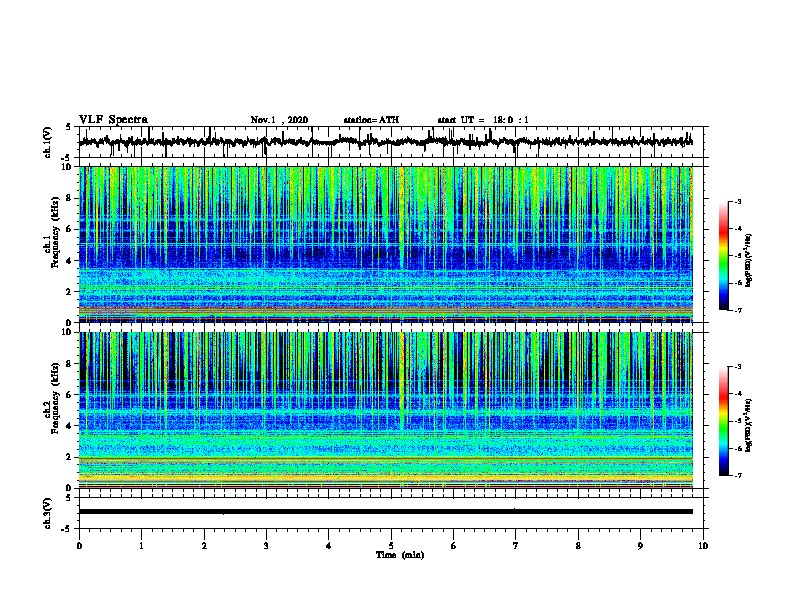Click the ch.2 spectrogram "10" kHz tick label
Viewport: 792px width, 612px height.
click(x=66, y=332)
